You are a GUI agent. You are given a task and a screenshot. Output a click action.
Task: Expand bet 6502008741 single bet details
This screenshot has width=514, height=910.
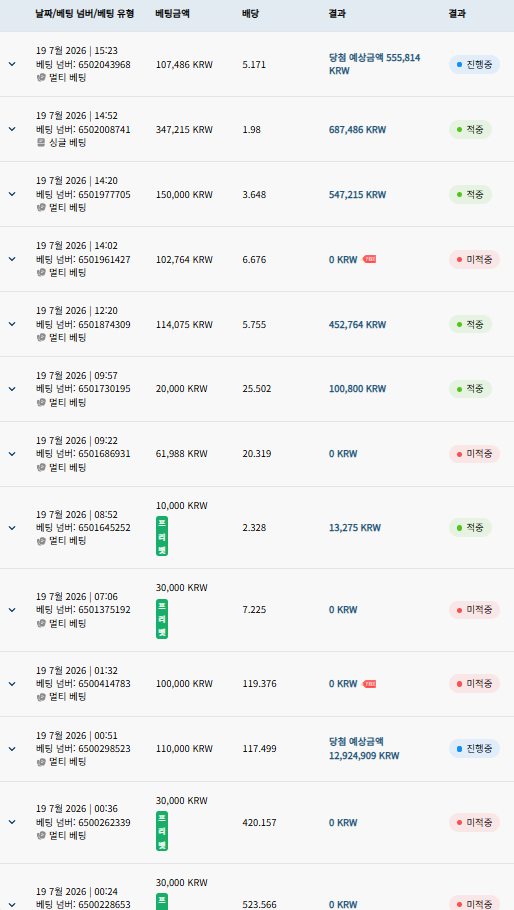pos(12,129)
